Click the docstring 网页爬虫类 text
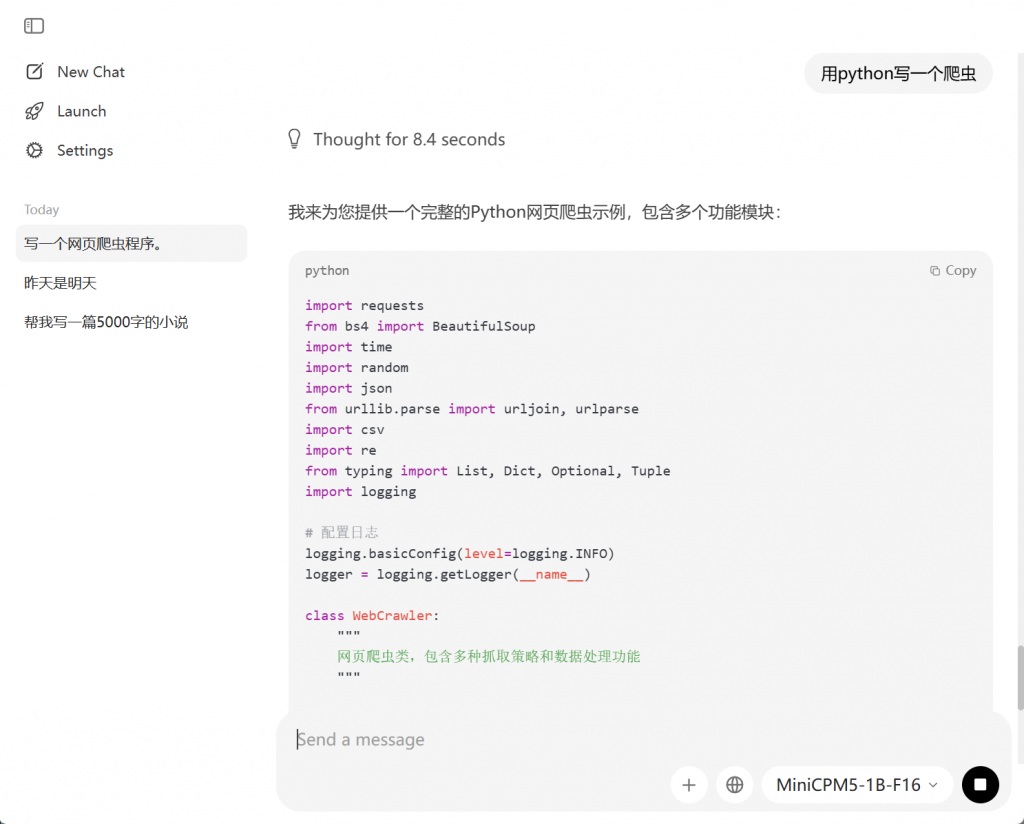The height and width of the screenshot is (824, 1024). 488,656
